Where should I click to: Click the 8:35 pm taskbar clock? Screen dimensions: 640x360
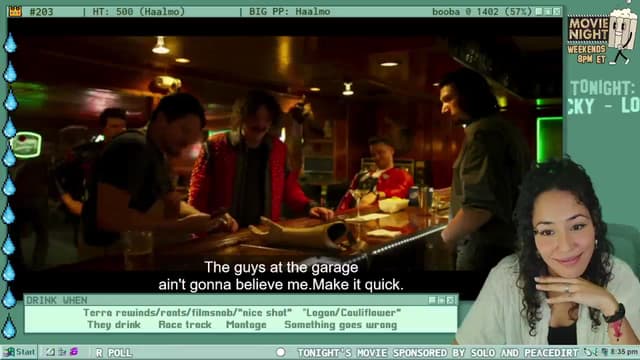tap(624, 352)
